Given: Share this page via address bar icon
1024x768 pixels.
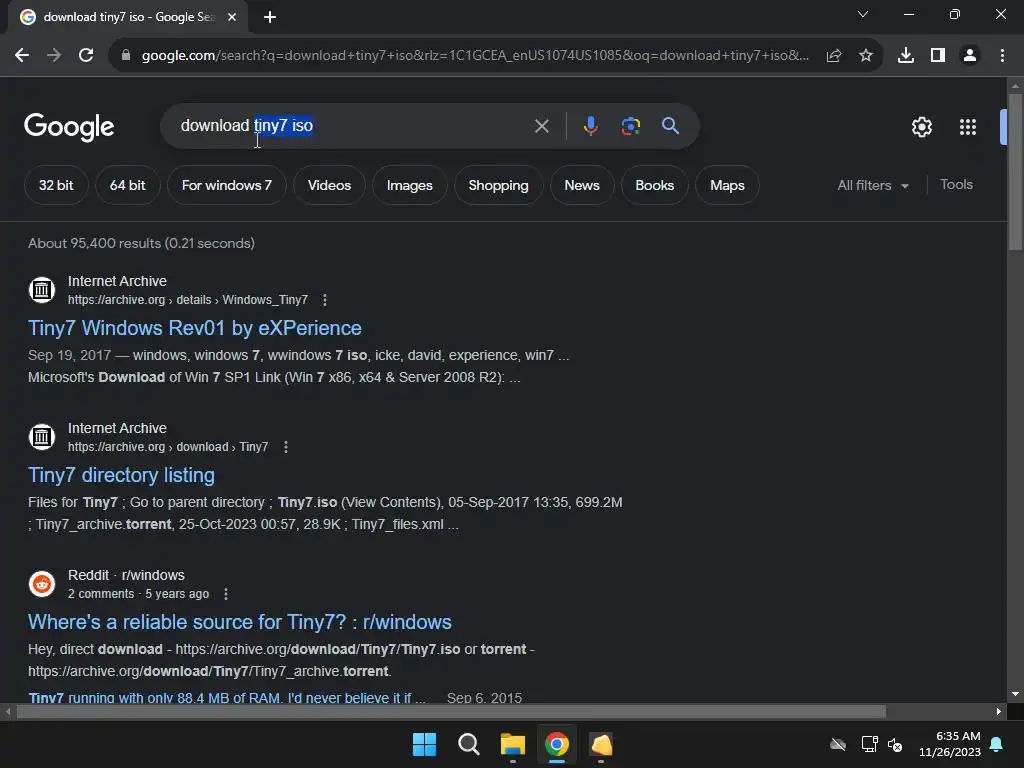Looking at the screenshot, I should coord(834,56).
